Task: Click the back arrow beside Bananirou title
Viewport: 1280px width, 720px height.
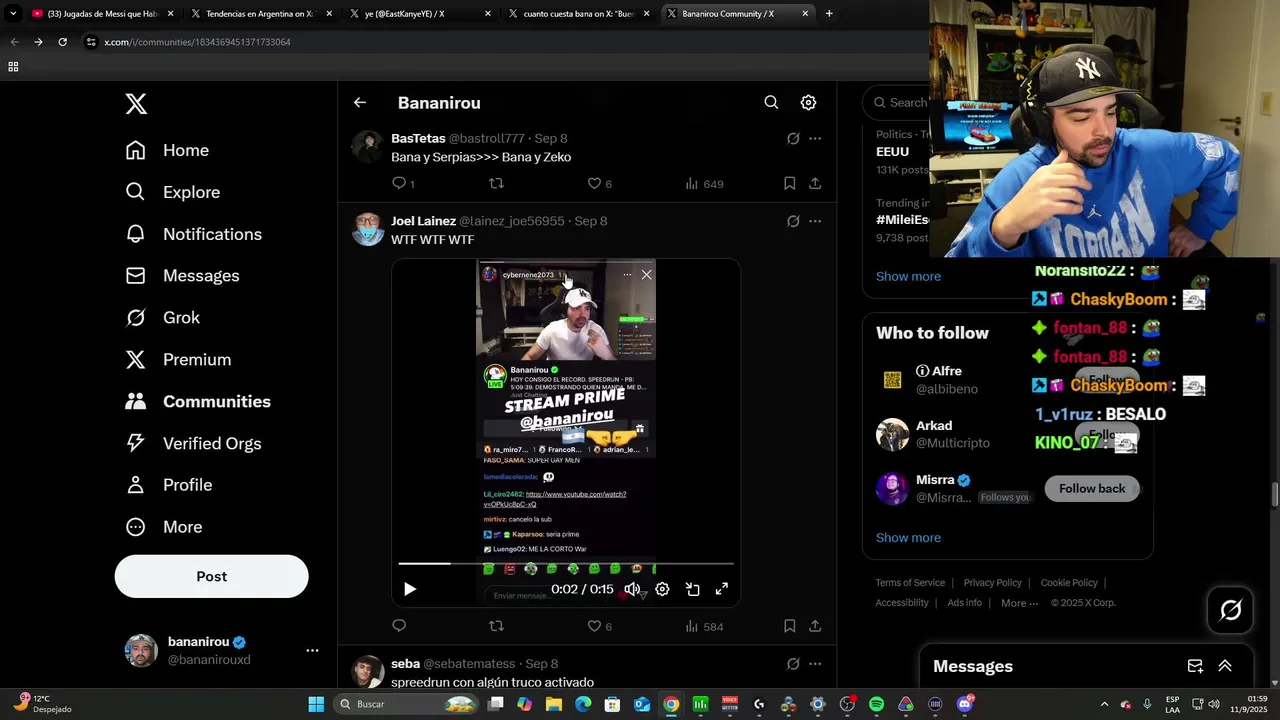Action: pyautogui.click(x=360, y=102)
